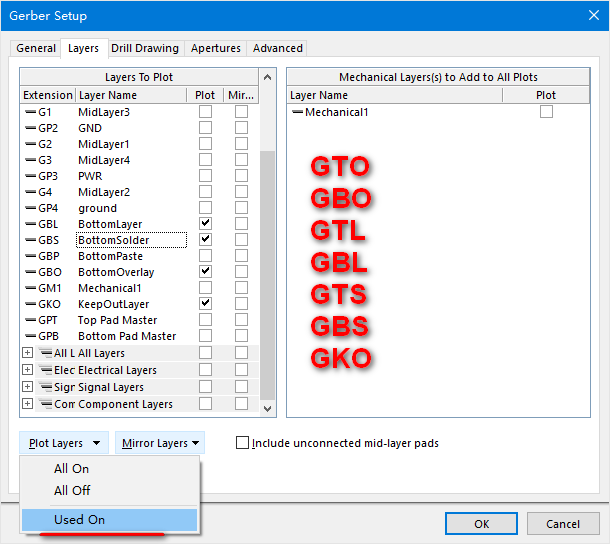Click the layer icon beside the GBL extension
Image resolution: width=610 pixels, height=544 pixels.
point(30,224)
